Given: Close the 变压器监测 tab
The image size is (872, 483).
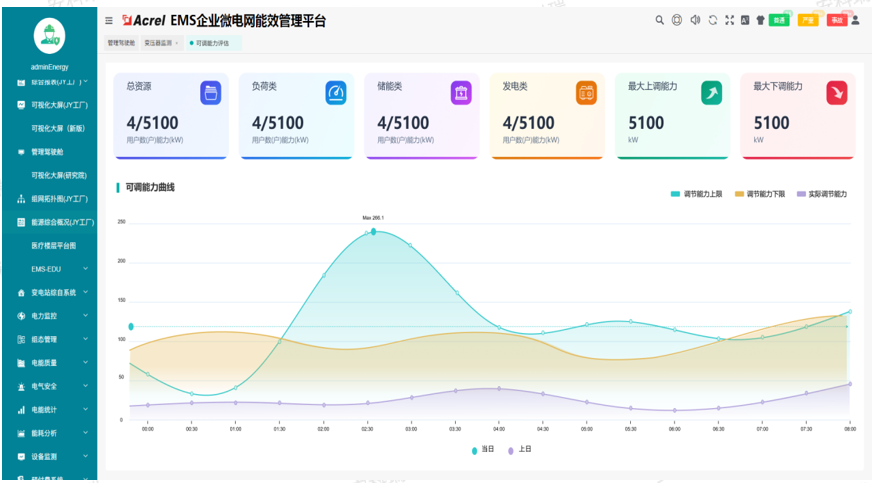Looking at the screenshot, I should (x=177, y=43).
